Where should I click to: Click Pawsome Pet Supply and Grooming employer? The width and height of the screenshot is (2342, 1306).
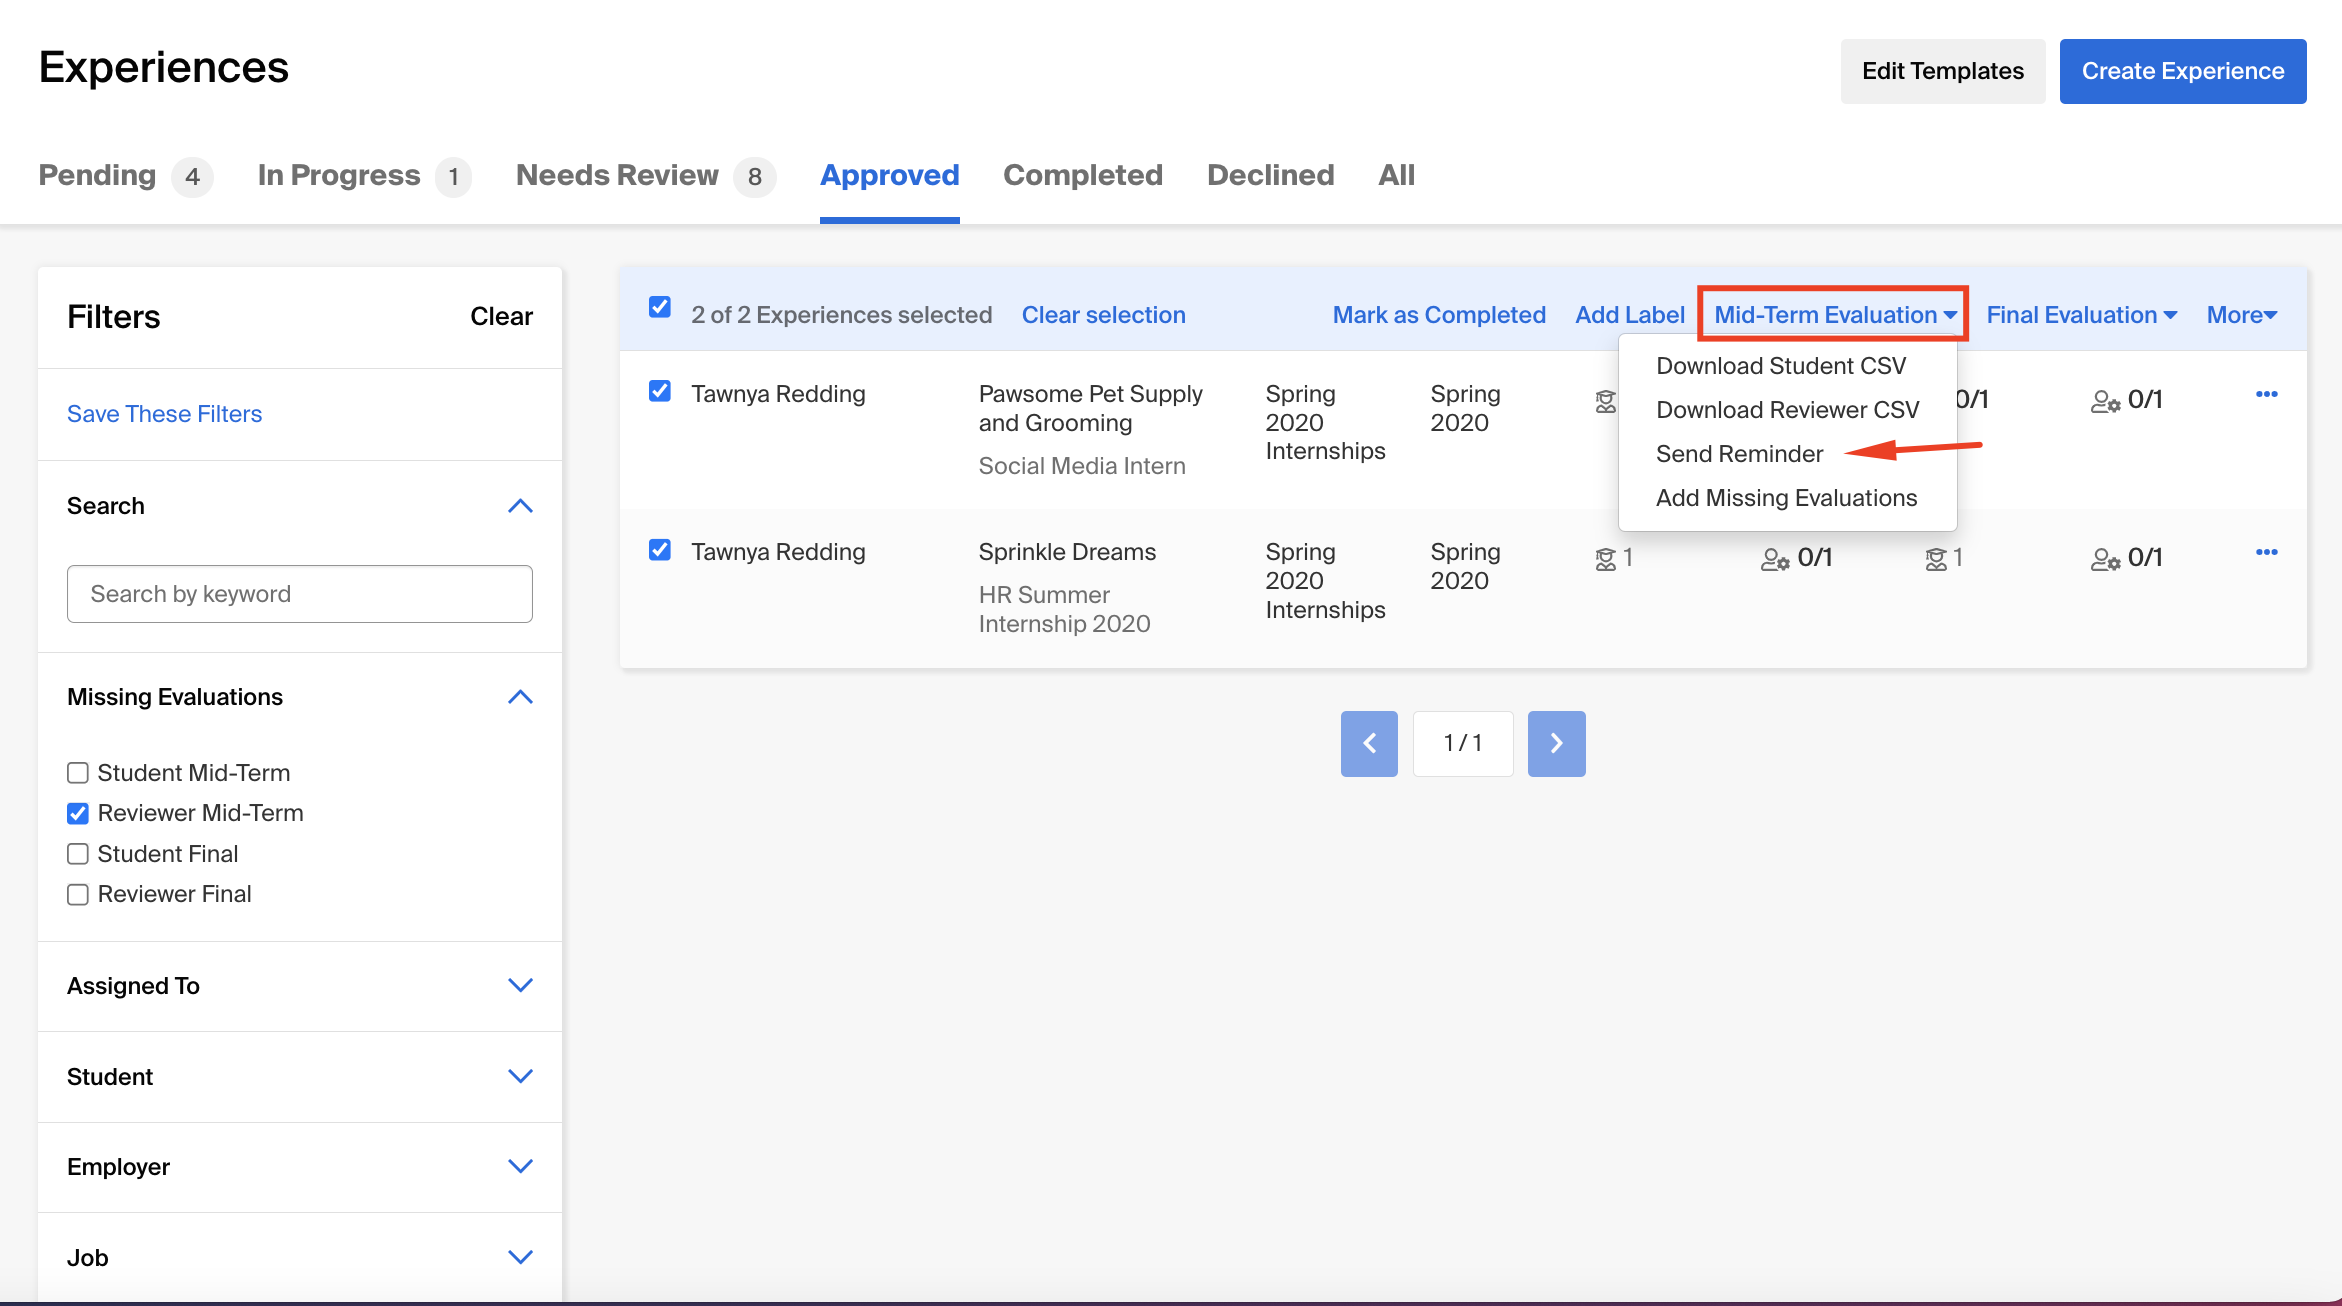point(1090,408)
